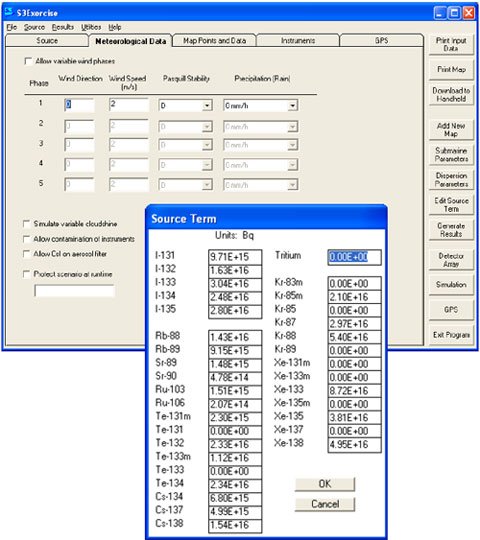
Task: Switch to the GPS tab
Action: [382, 41]
